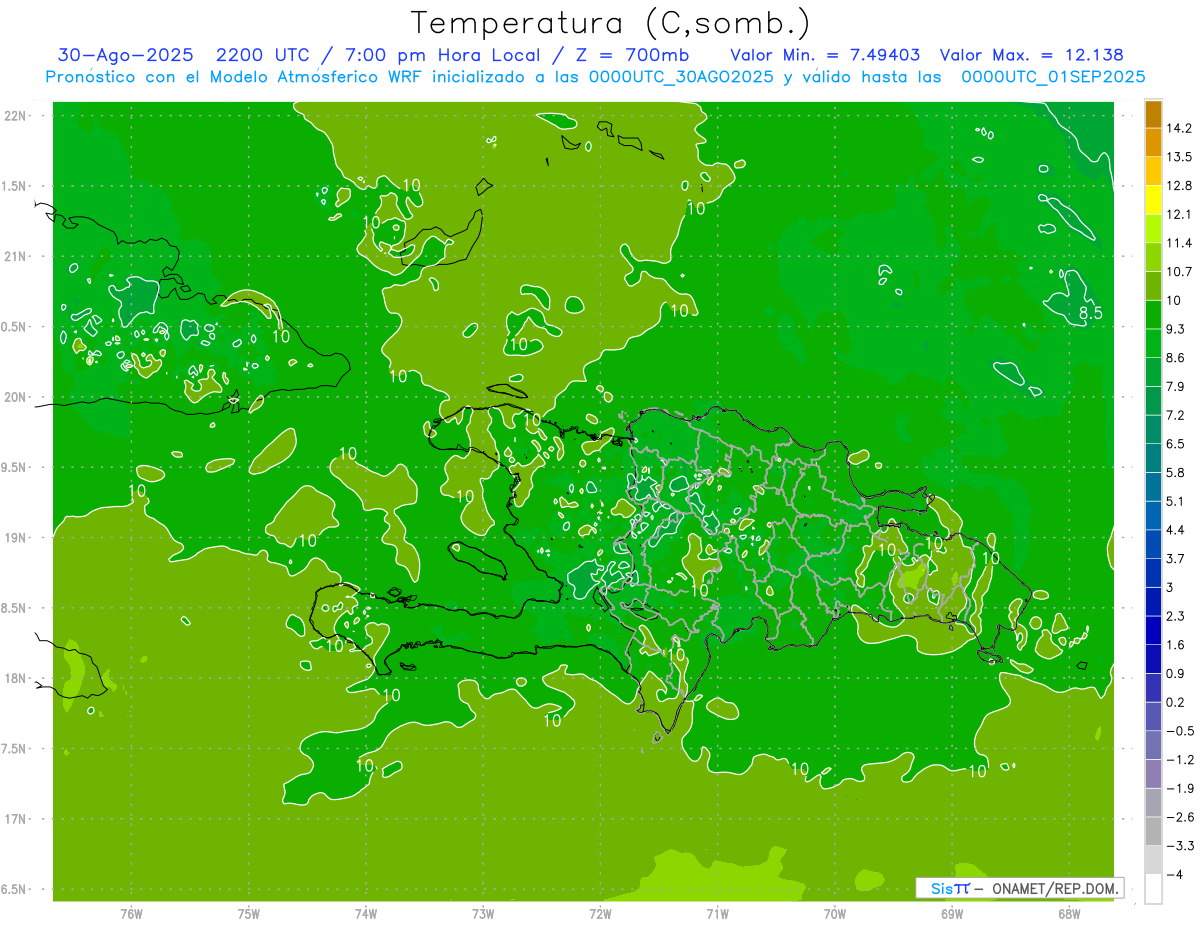Image resolution: width=1200 pixels, height=927 pixels.
Task: Click the '12.8' color bar value
Action: click(x=1180, y=186)
